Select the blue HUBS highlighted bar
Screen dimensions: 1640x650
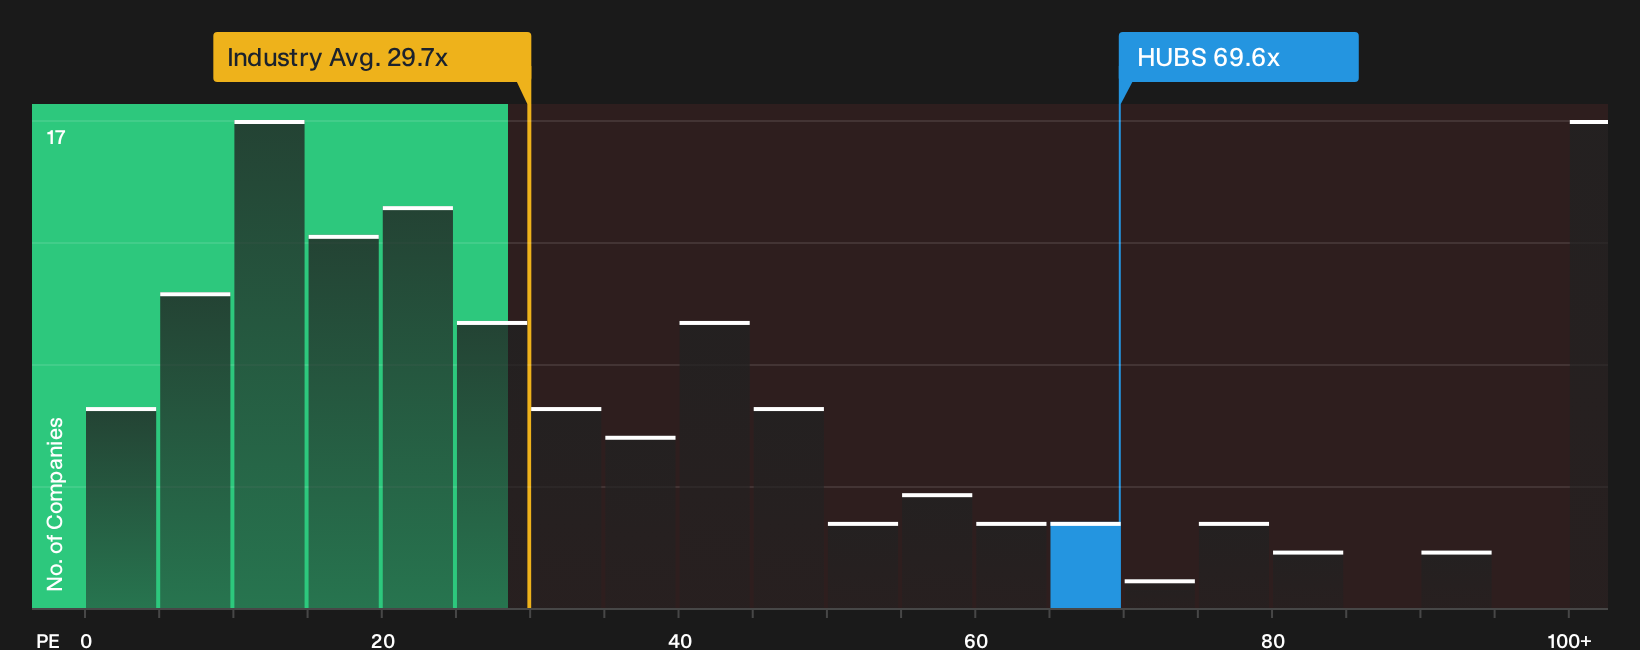tap(1085, 566)
